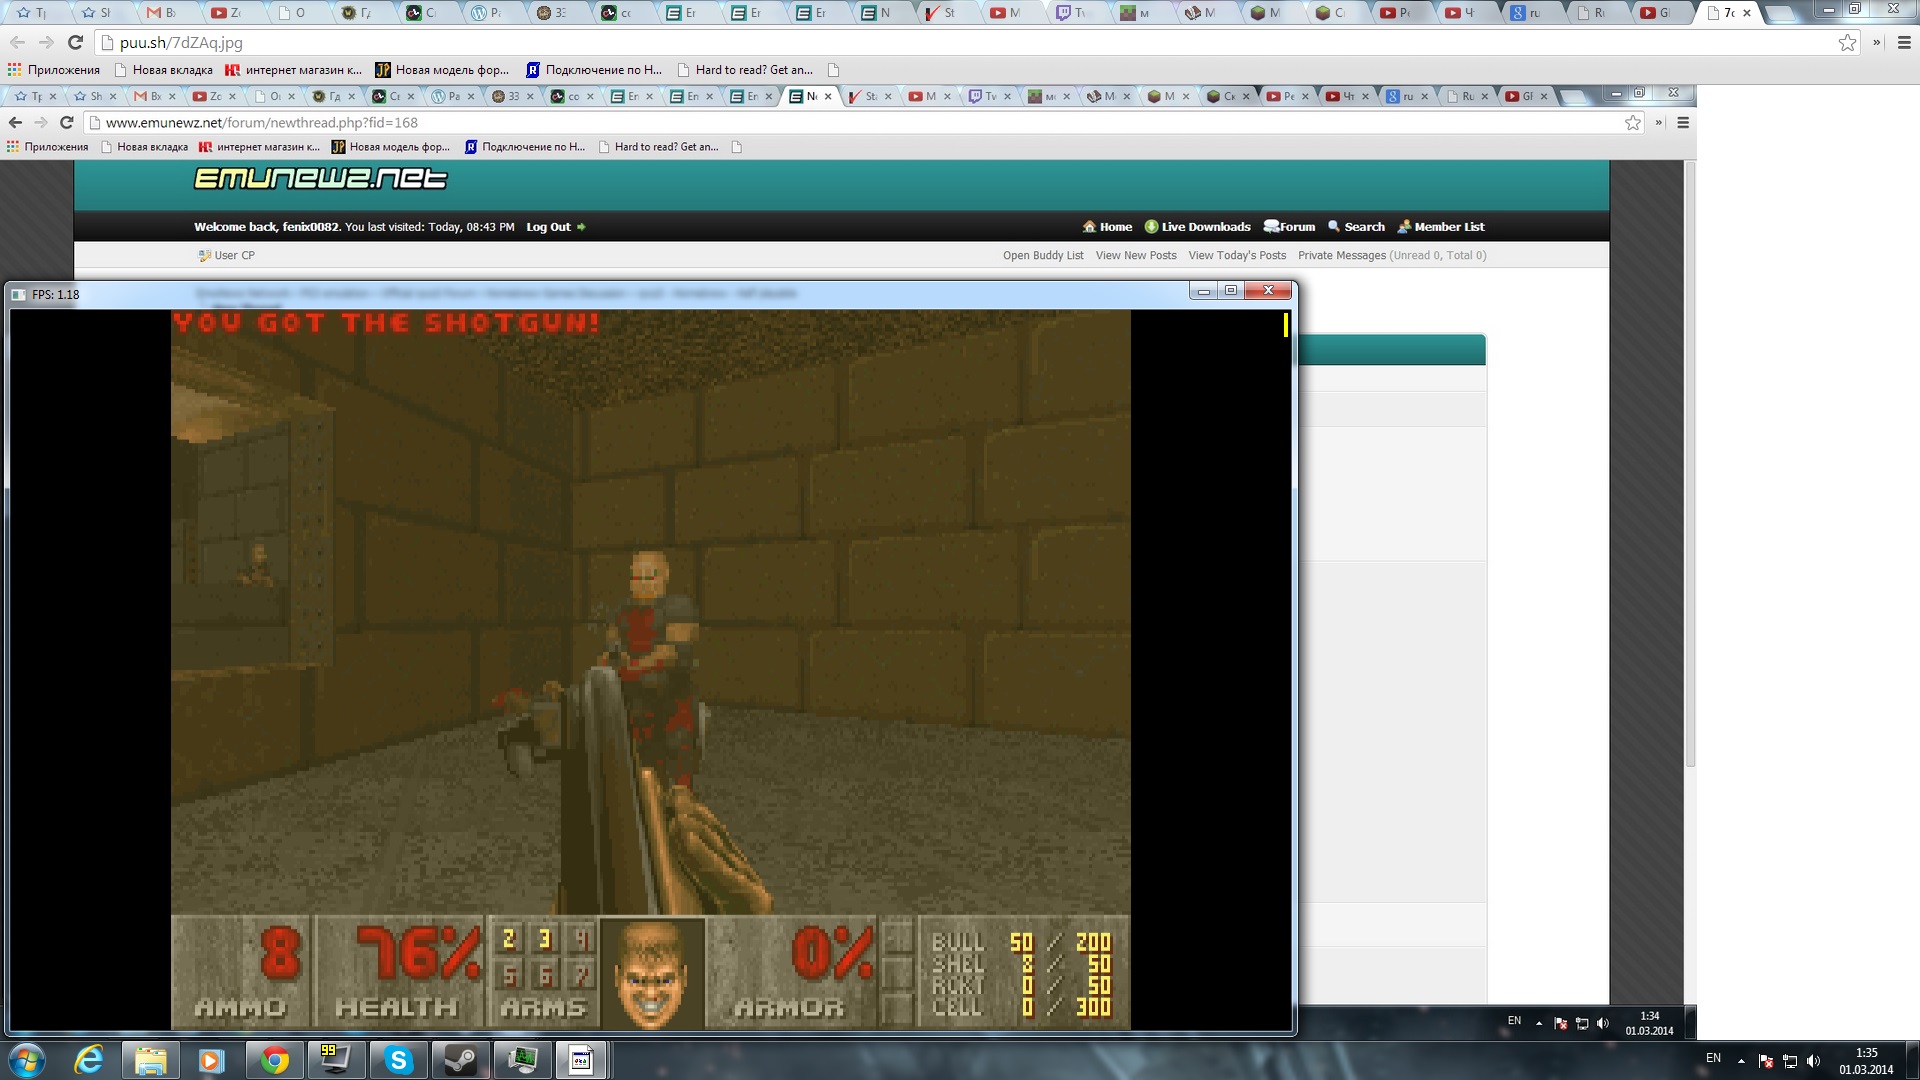
Task: Click the Windows Start orb
Action: pos(27,1060)
